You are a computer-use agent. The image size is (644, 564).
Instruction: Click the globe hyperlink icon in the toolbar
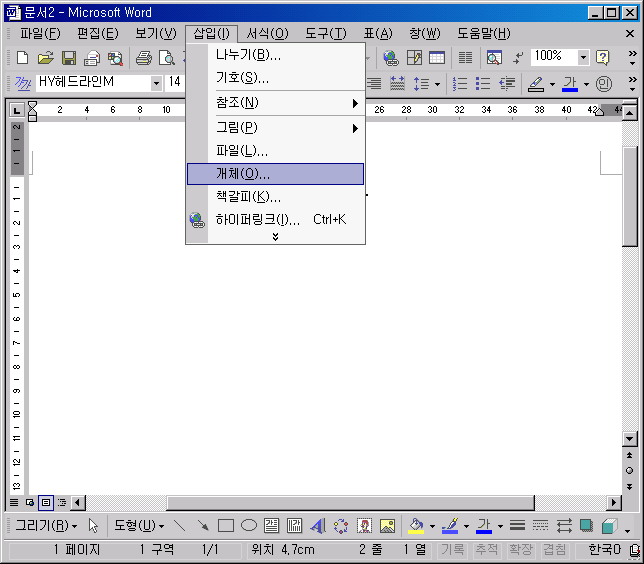[x=391, y=58]
